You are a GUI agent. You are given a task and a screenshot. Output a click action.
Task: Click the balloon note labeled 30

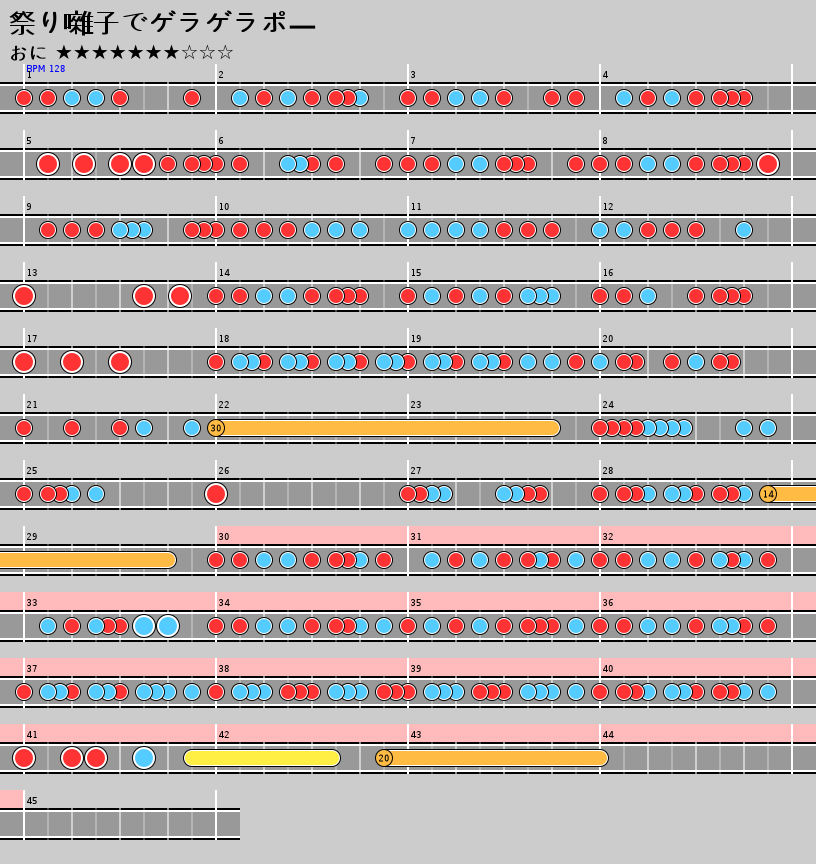[216, 428]
